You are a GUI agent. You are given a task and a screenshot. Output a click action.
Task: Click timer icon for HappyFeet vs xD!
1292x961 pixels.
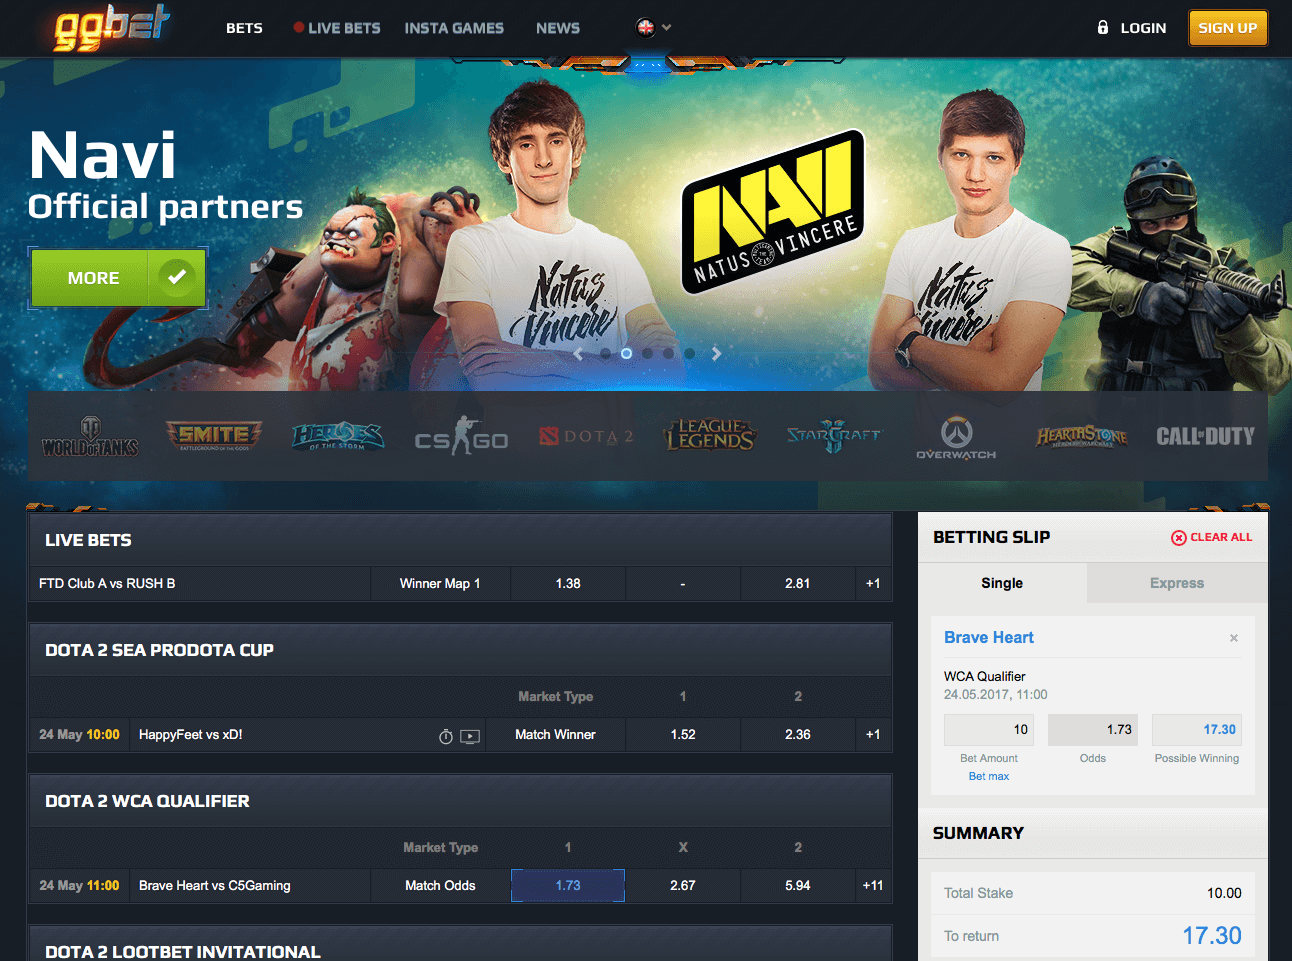(446, 736)
